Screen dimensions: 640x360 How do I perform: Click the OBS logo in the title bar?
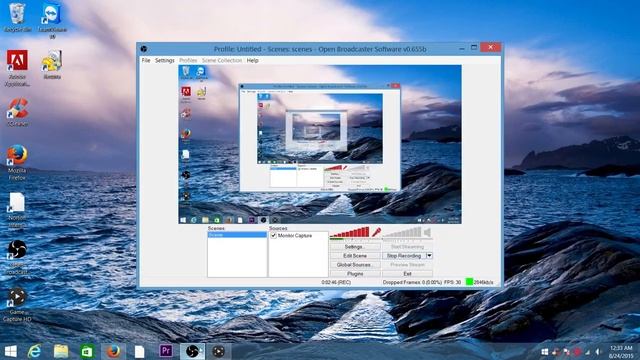144,49
